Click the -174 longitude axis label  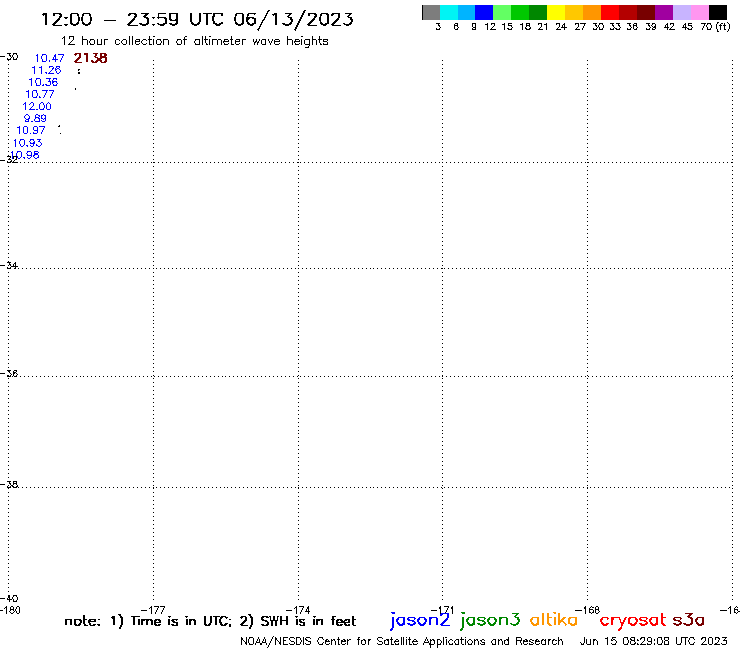(x=298, y=610)
